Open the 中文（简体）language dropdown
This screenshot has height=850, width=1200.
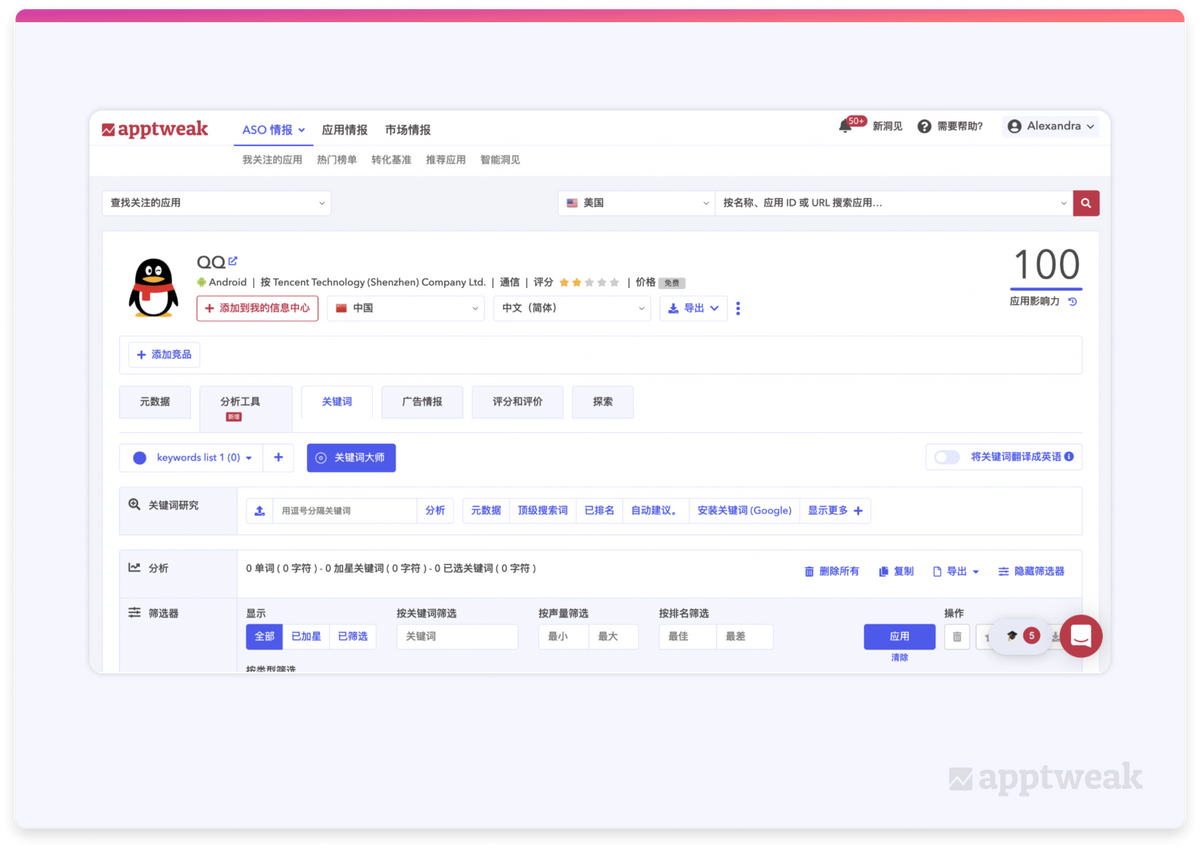572,308
